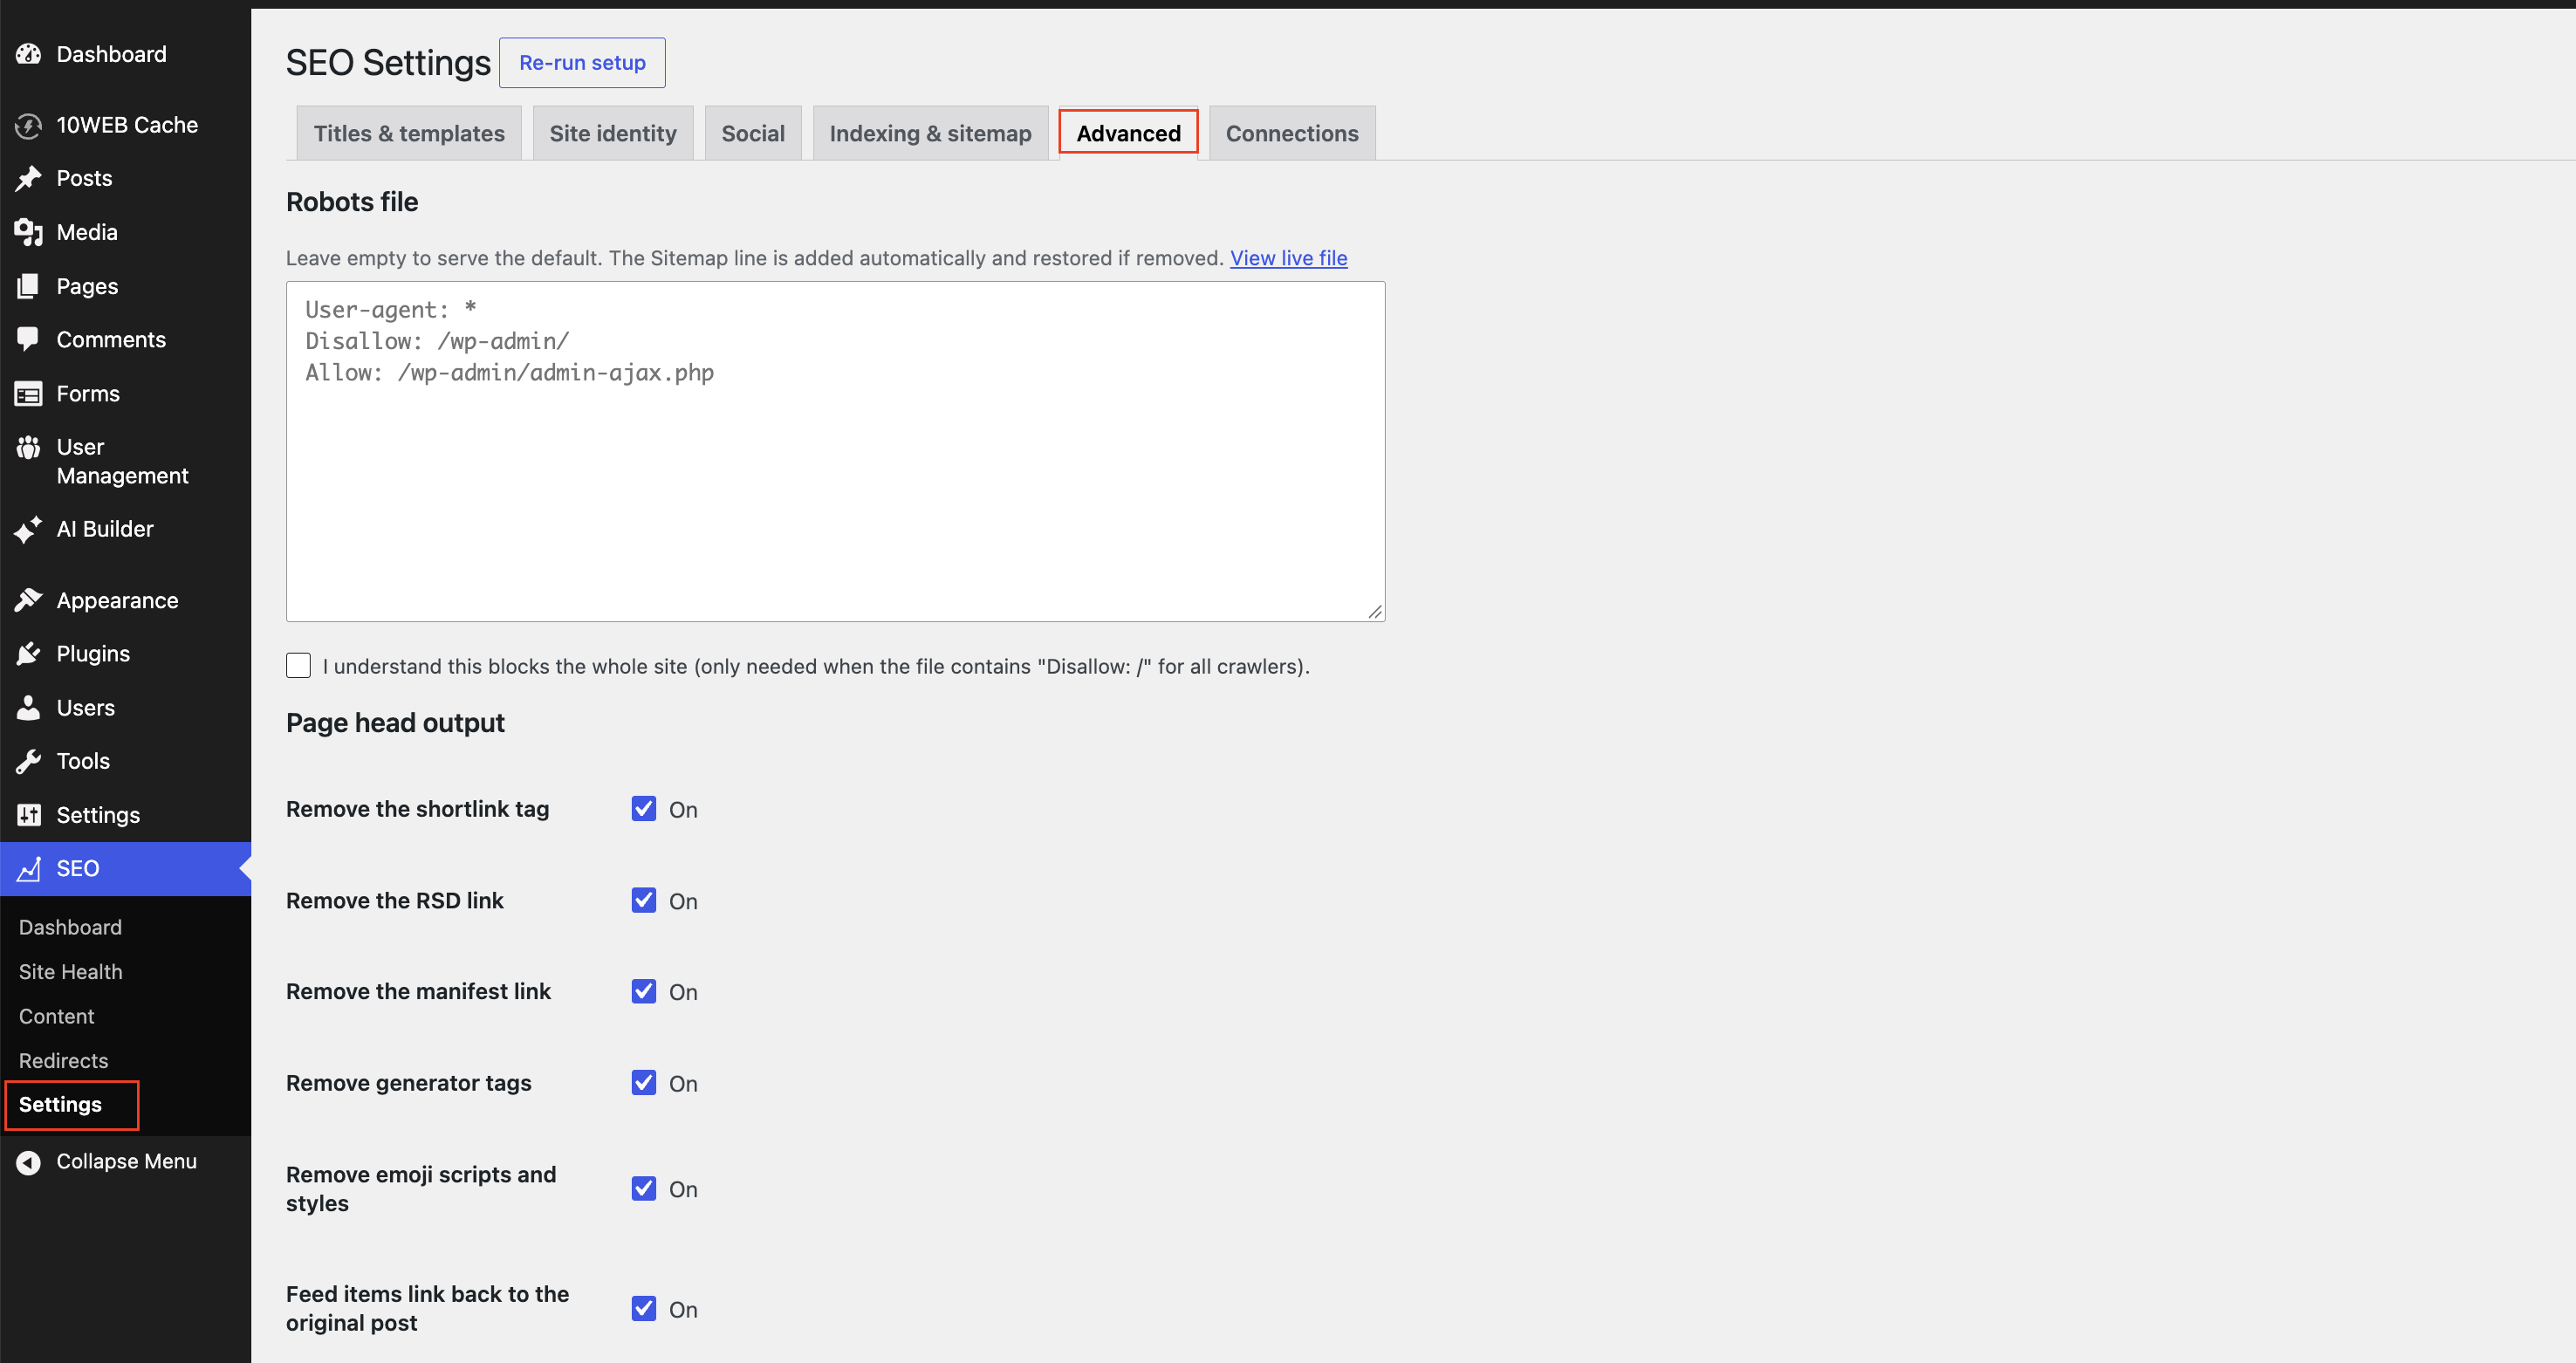Open SEO Site Health submenu item
The image size is (2576, 1363).
tap(70, 972)
